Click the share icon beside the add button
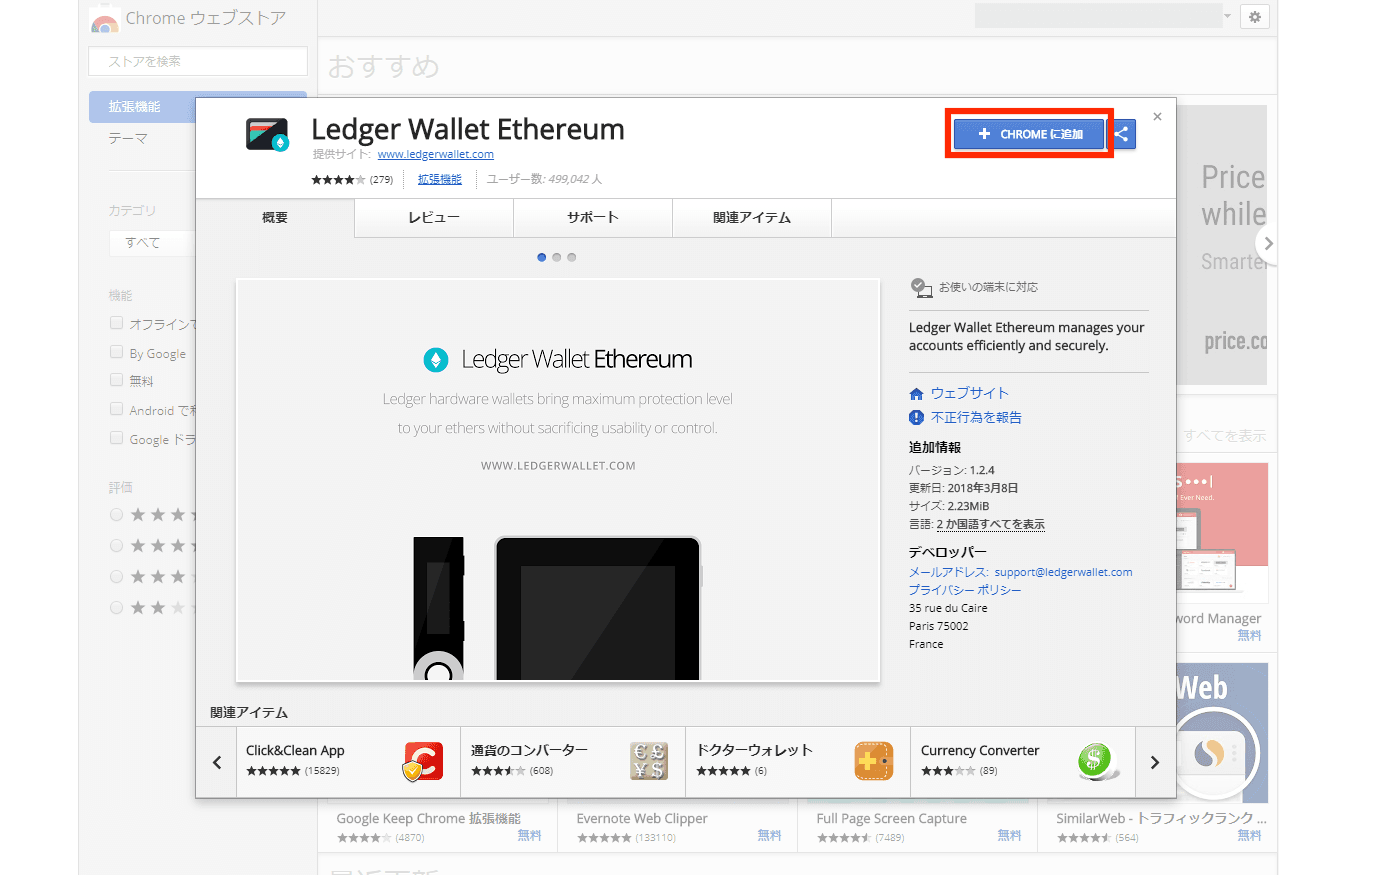The height and width of the screenshot is (875, 1373). pyautogui.click(x=1122, y=134)
